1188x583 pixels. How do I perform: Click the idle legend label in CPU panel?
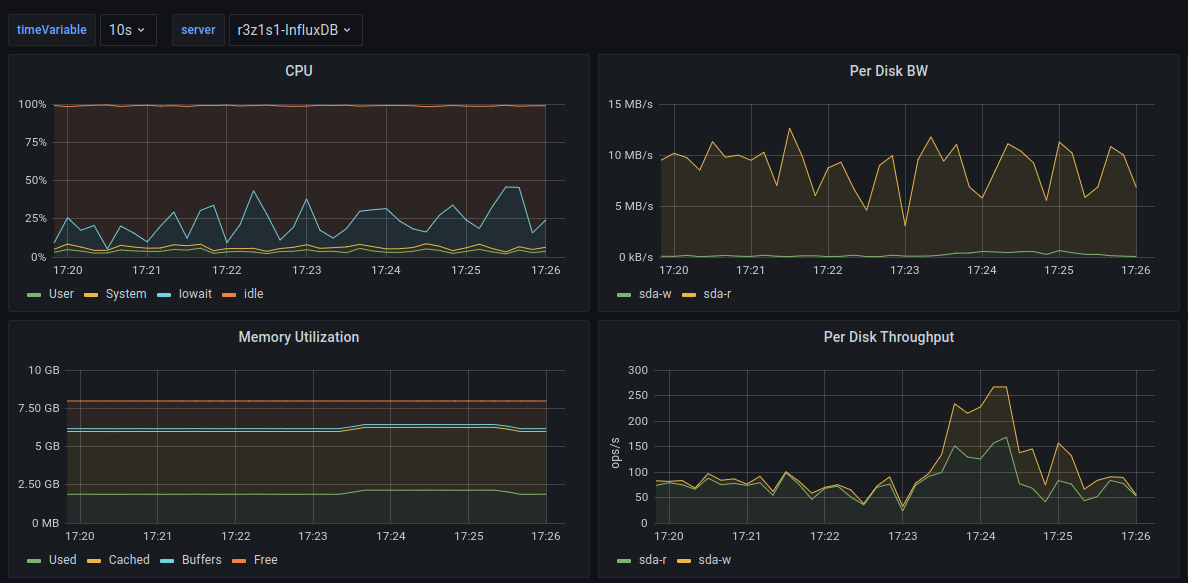(253, 294)
